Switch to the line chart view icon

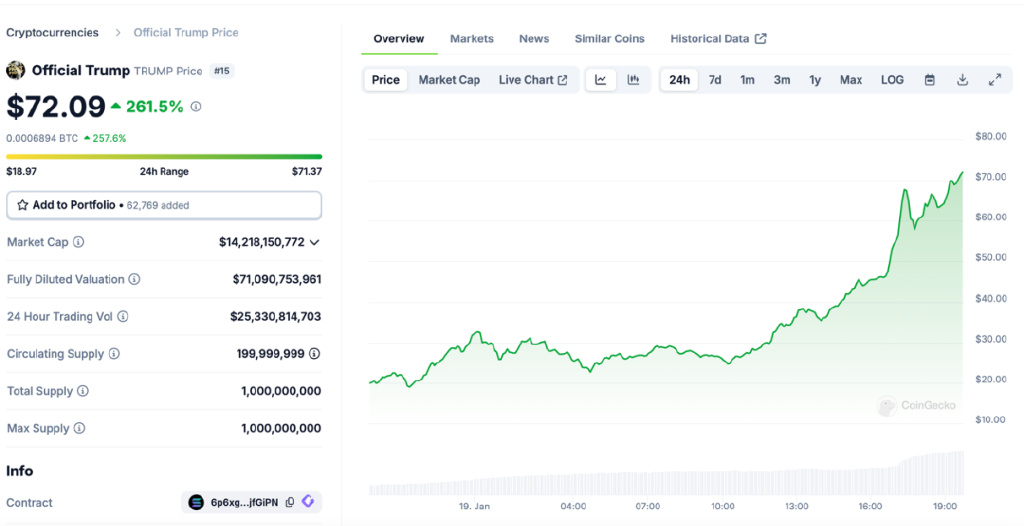pyautogui.click(x=601, y=80)
